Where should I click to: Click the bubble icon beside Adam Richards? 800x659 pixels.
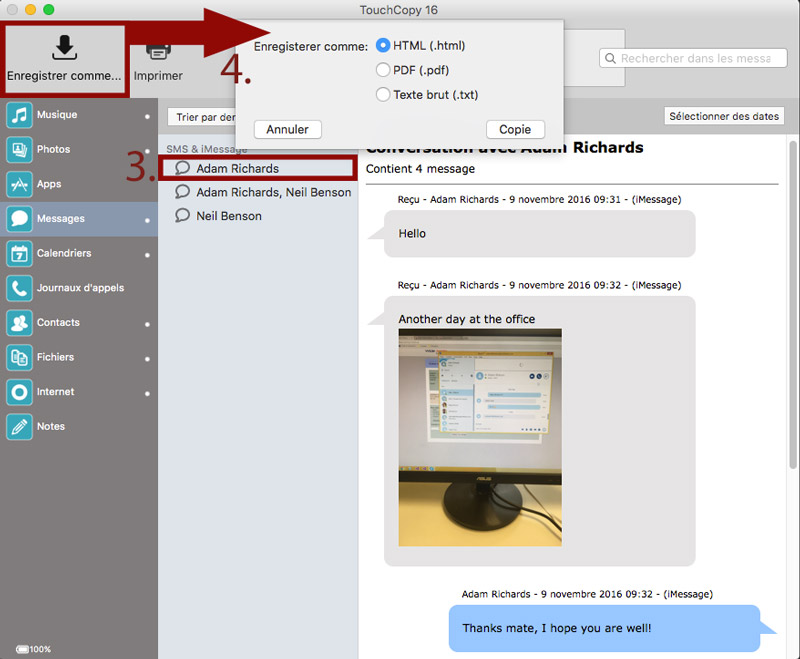pyautogui.click(x=182, y=168)
